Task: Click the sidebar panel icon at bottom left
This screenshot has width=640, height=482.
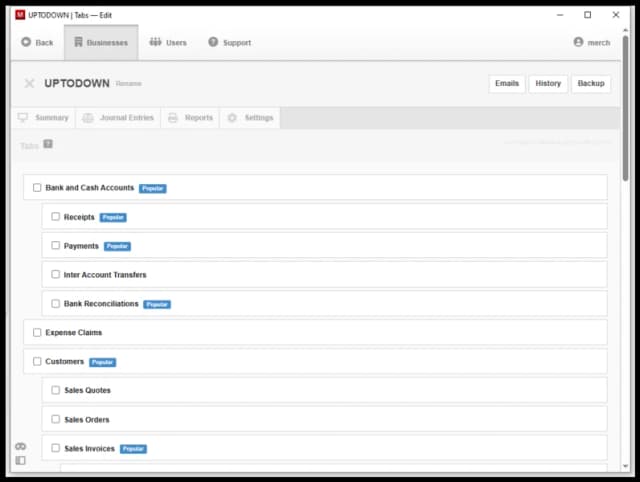Action: tap(20, 461)
